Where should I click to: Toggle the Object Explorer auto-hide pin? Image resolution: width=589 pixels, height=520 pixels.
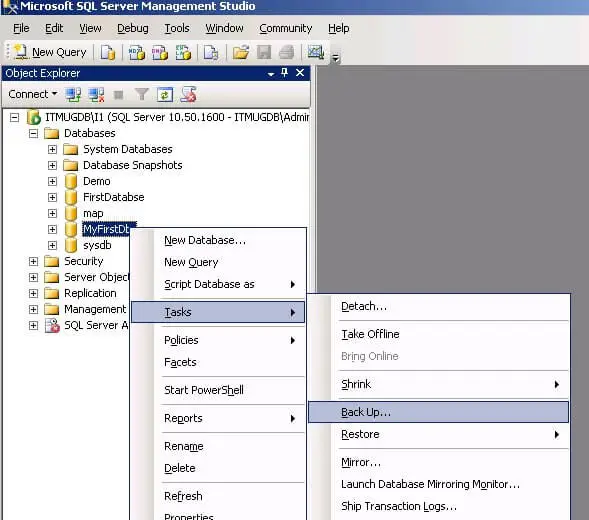point(285,72)
